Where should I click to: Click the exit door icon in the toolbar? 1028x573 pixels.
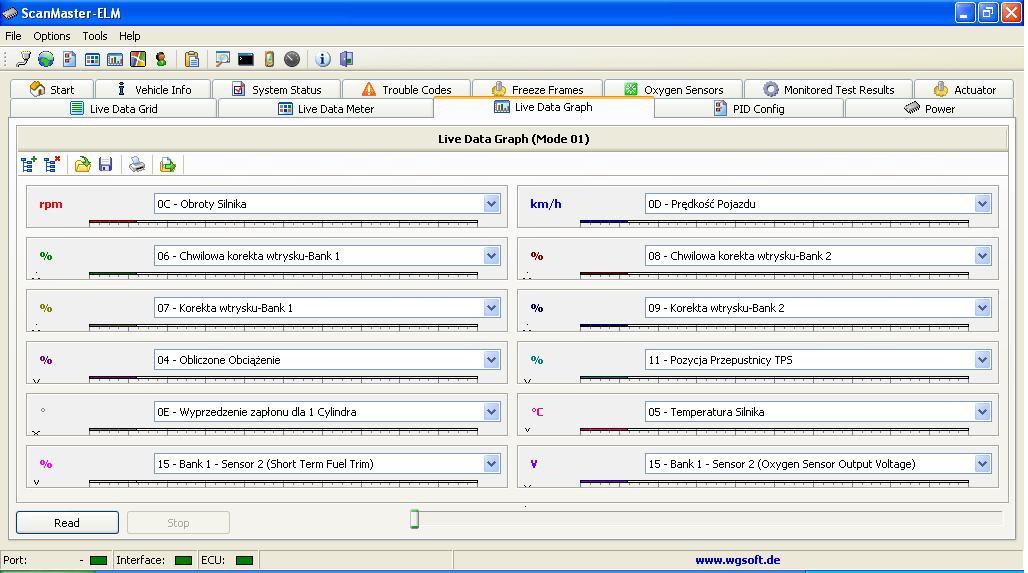(346, 60)
